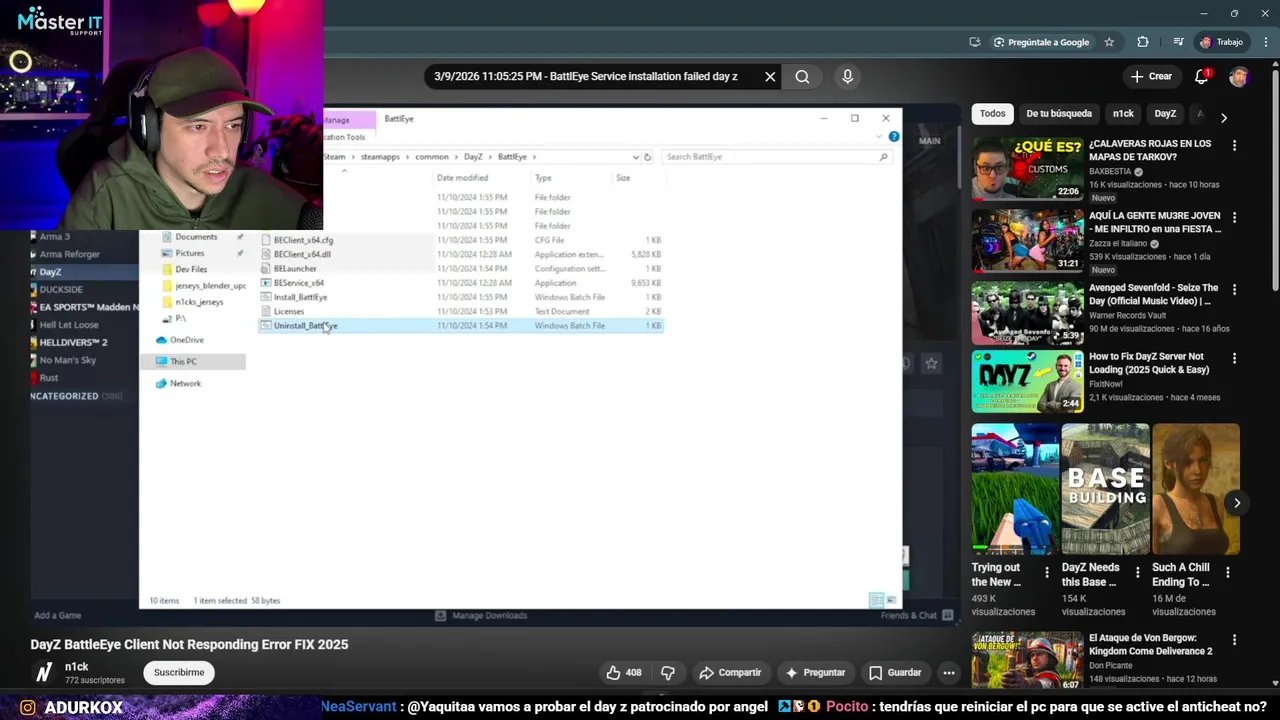
Task: Open OneDrive in Explorer navigation pane
Action: (186, 340)
